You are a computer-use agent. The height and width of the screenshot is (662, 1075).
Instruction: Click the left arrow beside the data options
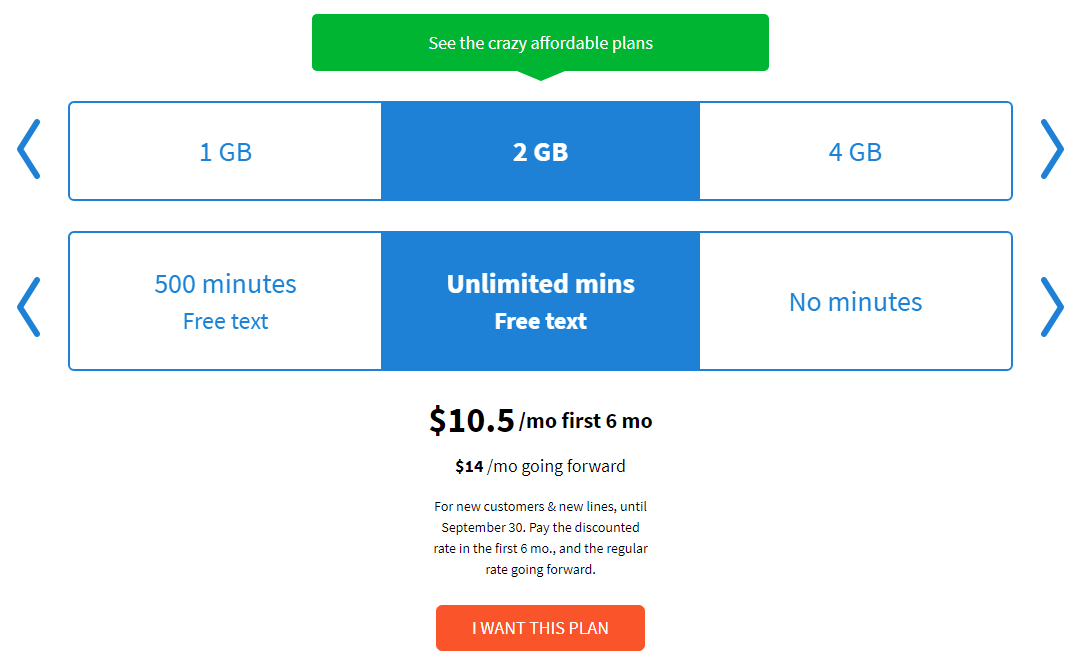click(x=28, y=150)
